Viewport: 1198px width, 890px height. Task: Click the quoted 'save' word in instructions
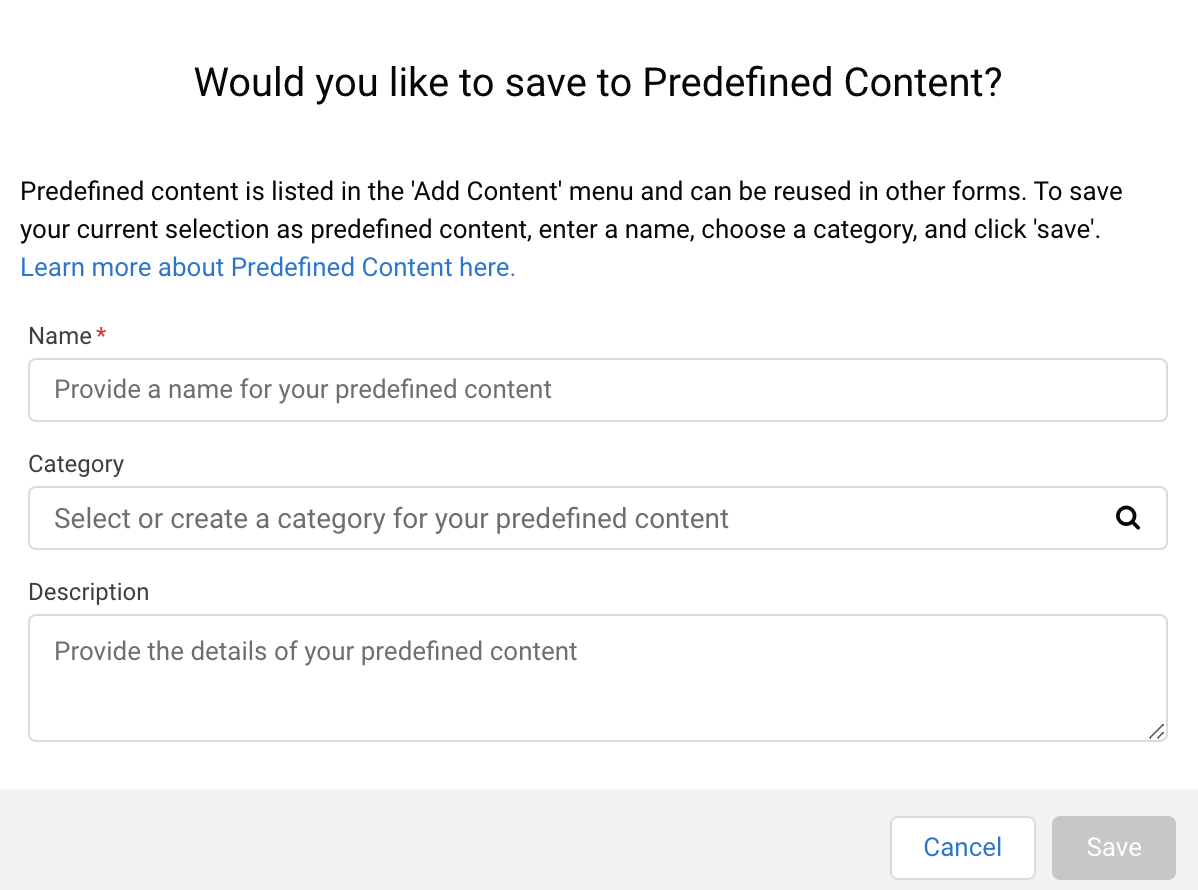pos(1069,229)
